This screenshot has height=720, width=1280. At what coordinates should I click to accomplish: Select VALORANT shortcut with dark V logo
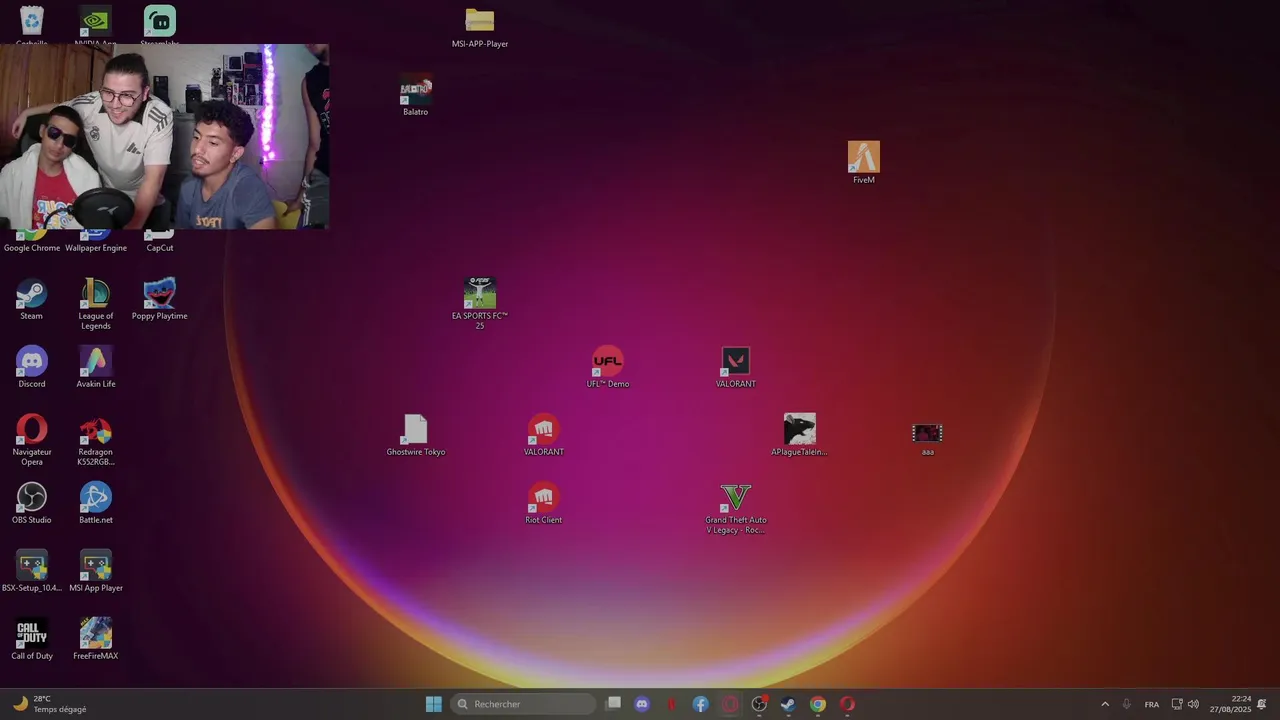click(736, 367)
